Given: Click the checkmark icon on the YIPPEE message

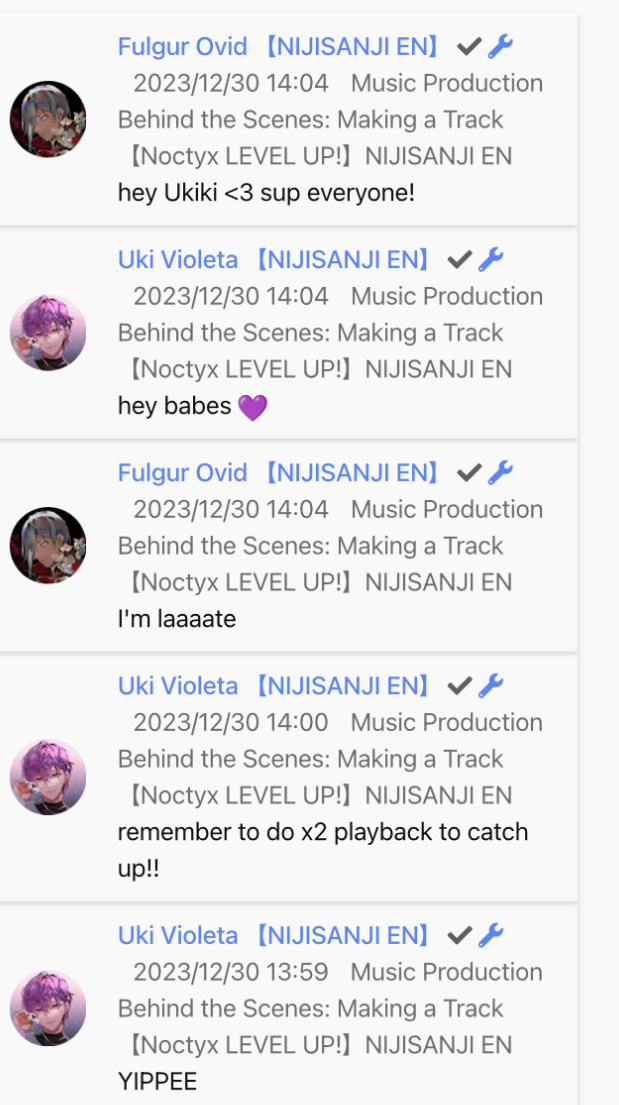Looking at the screenshot, I should (460, 936).
